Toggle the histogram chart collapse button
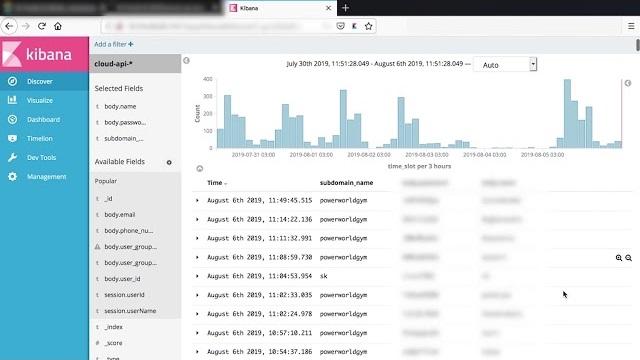The height and width of the screenshot is (360, 640). pos(200,169)
